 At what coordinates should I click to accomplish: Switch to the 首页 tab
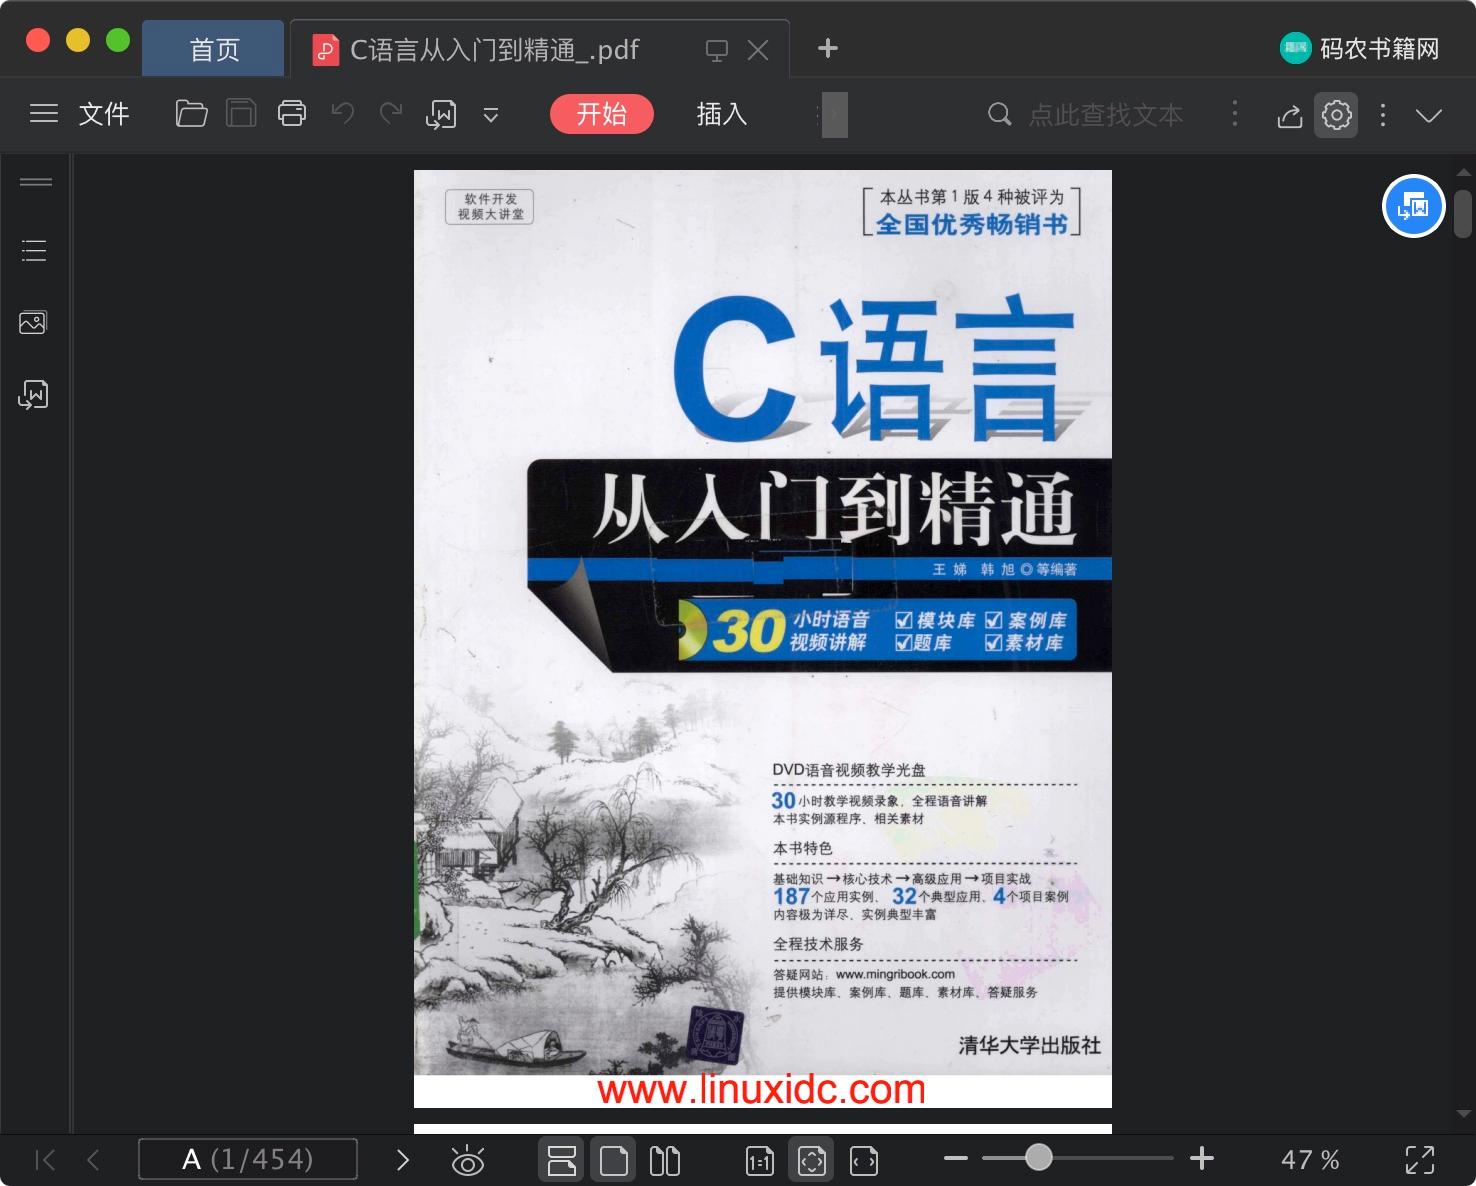click(x=214, y=49)
